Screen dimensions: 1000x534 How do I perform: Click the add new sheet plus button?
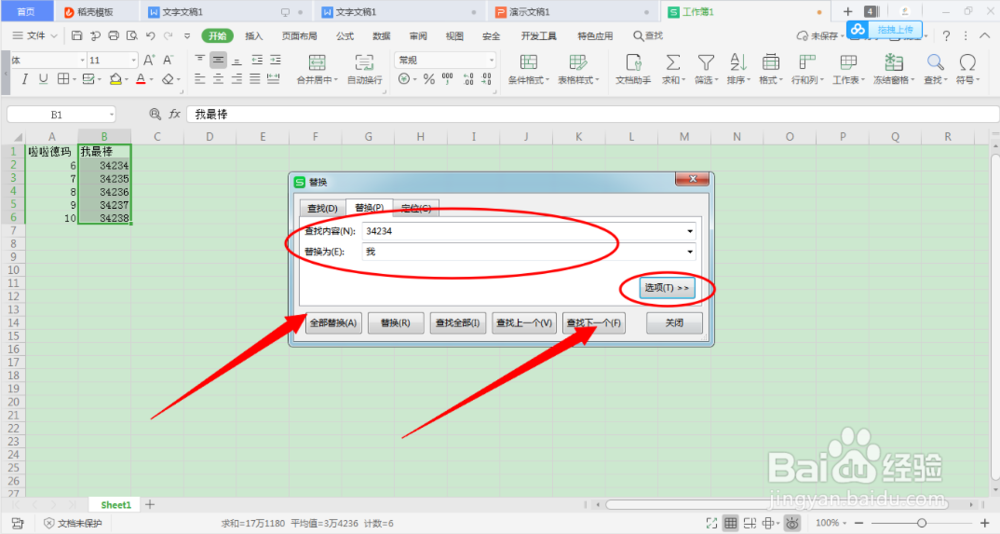pos(150,505)
